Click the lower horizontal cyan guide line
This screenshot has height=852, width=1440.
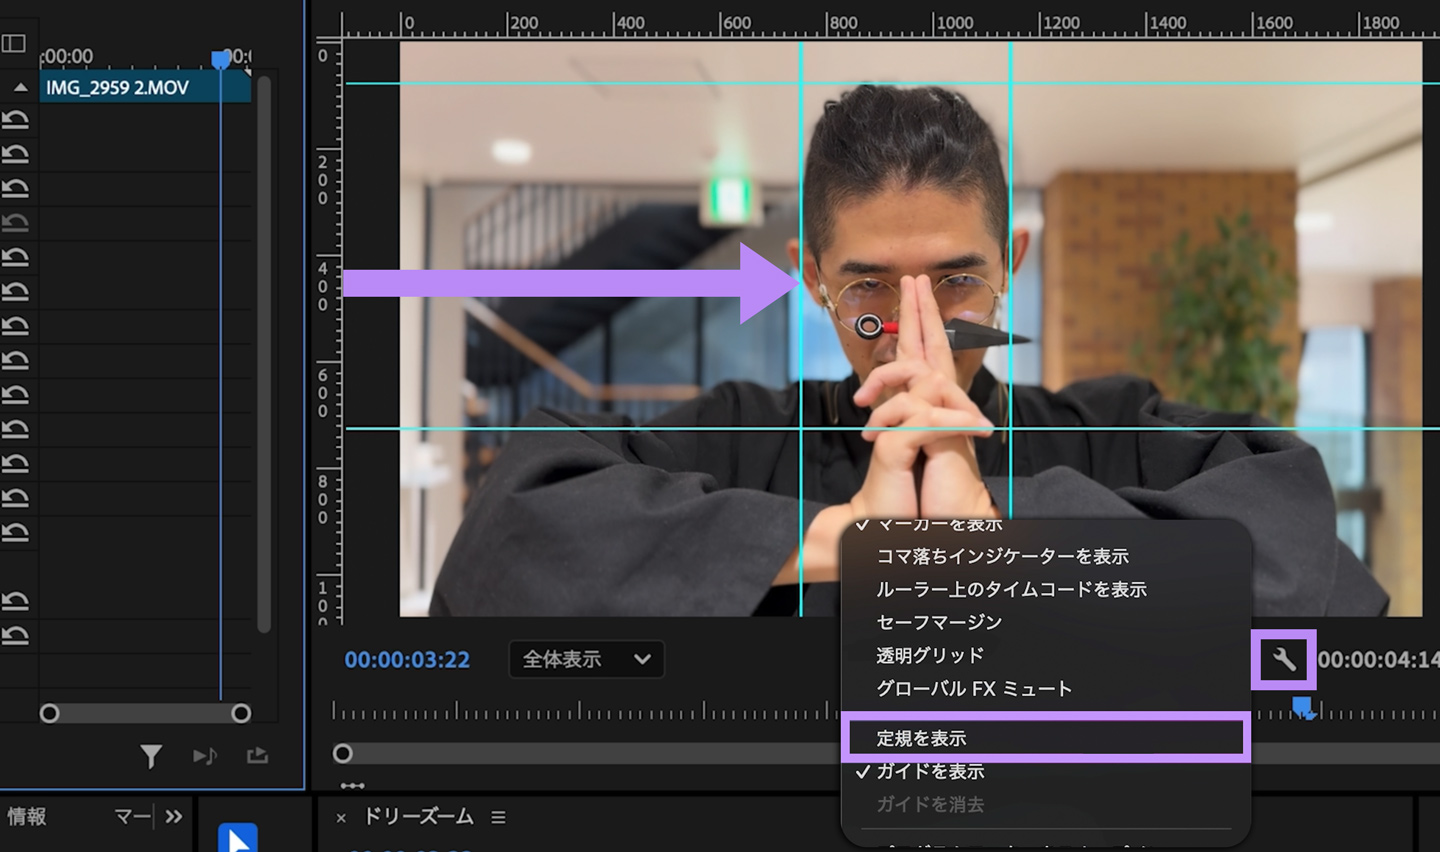pyautogui.click(x=892, y=428)
